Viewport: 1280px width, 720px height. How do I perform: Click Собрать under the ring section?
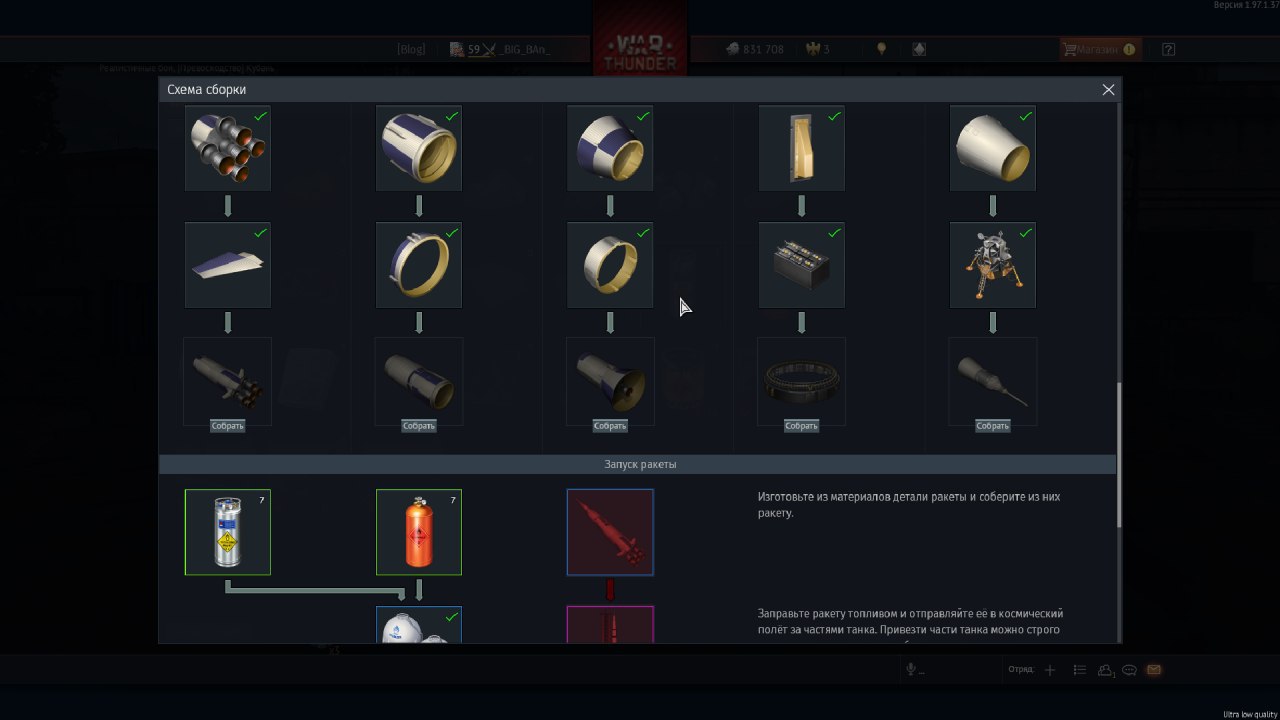coord(801,426)
